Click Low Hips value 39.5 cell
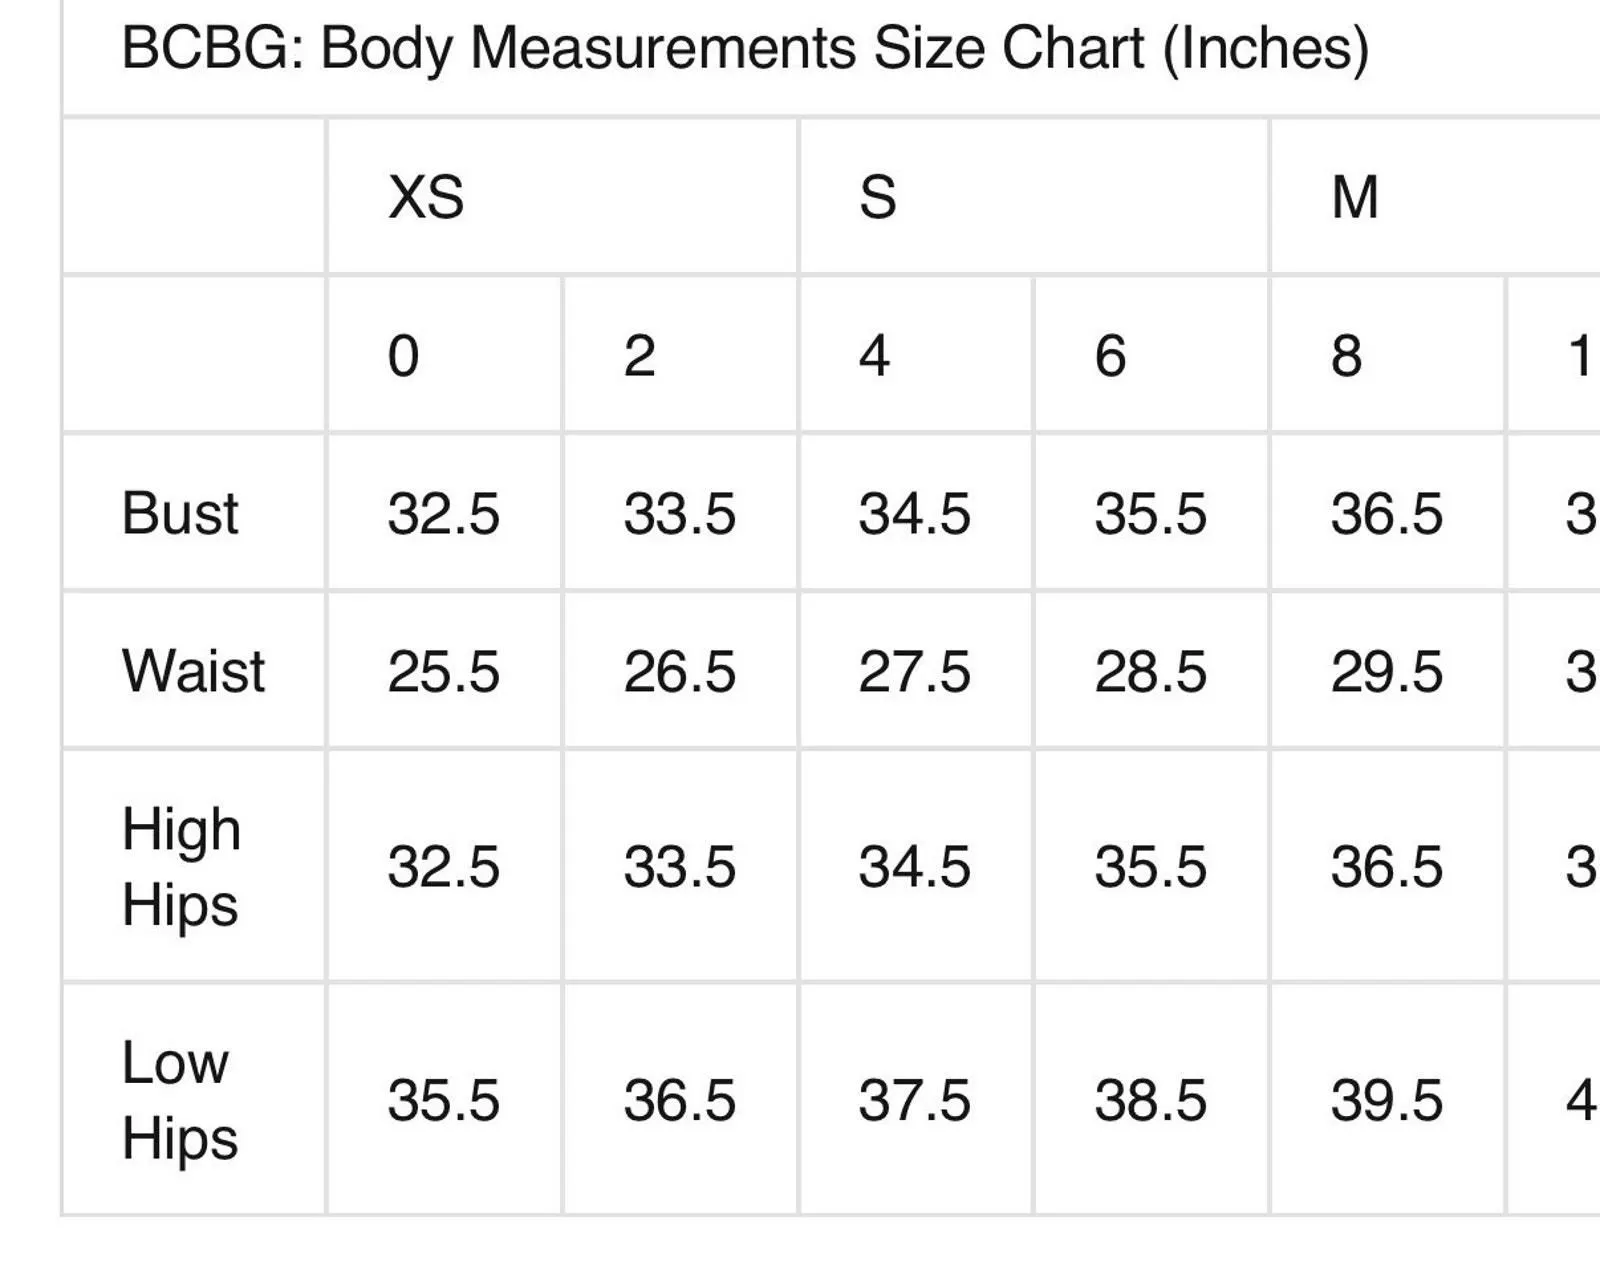Screen dimensions: 1600x1278 coord(1387,1100)
